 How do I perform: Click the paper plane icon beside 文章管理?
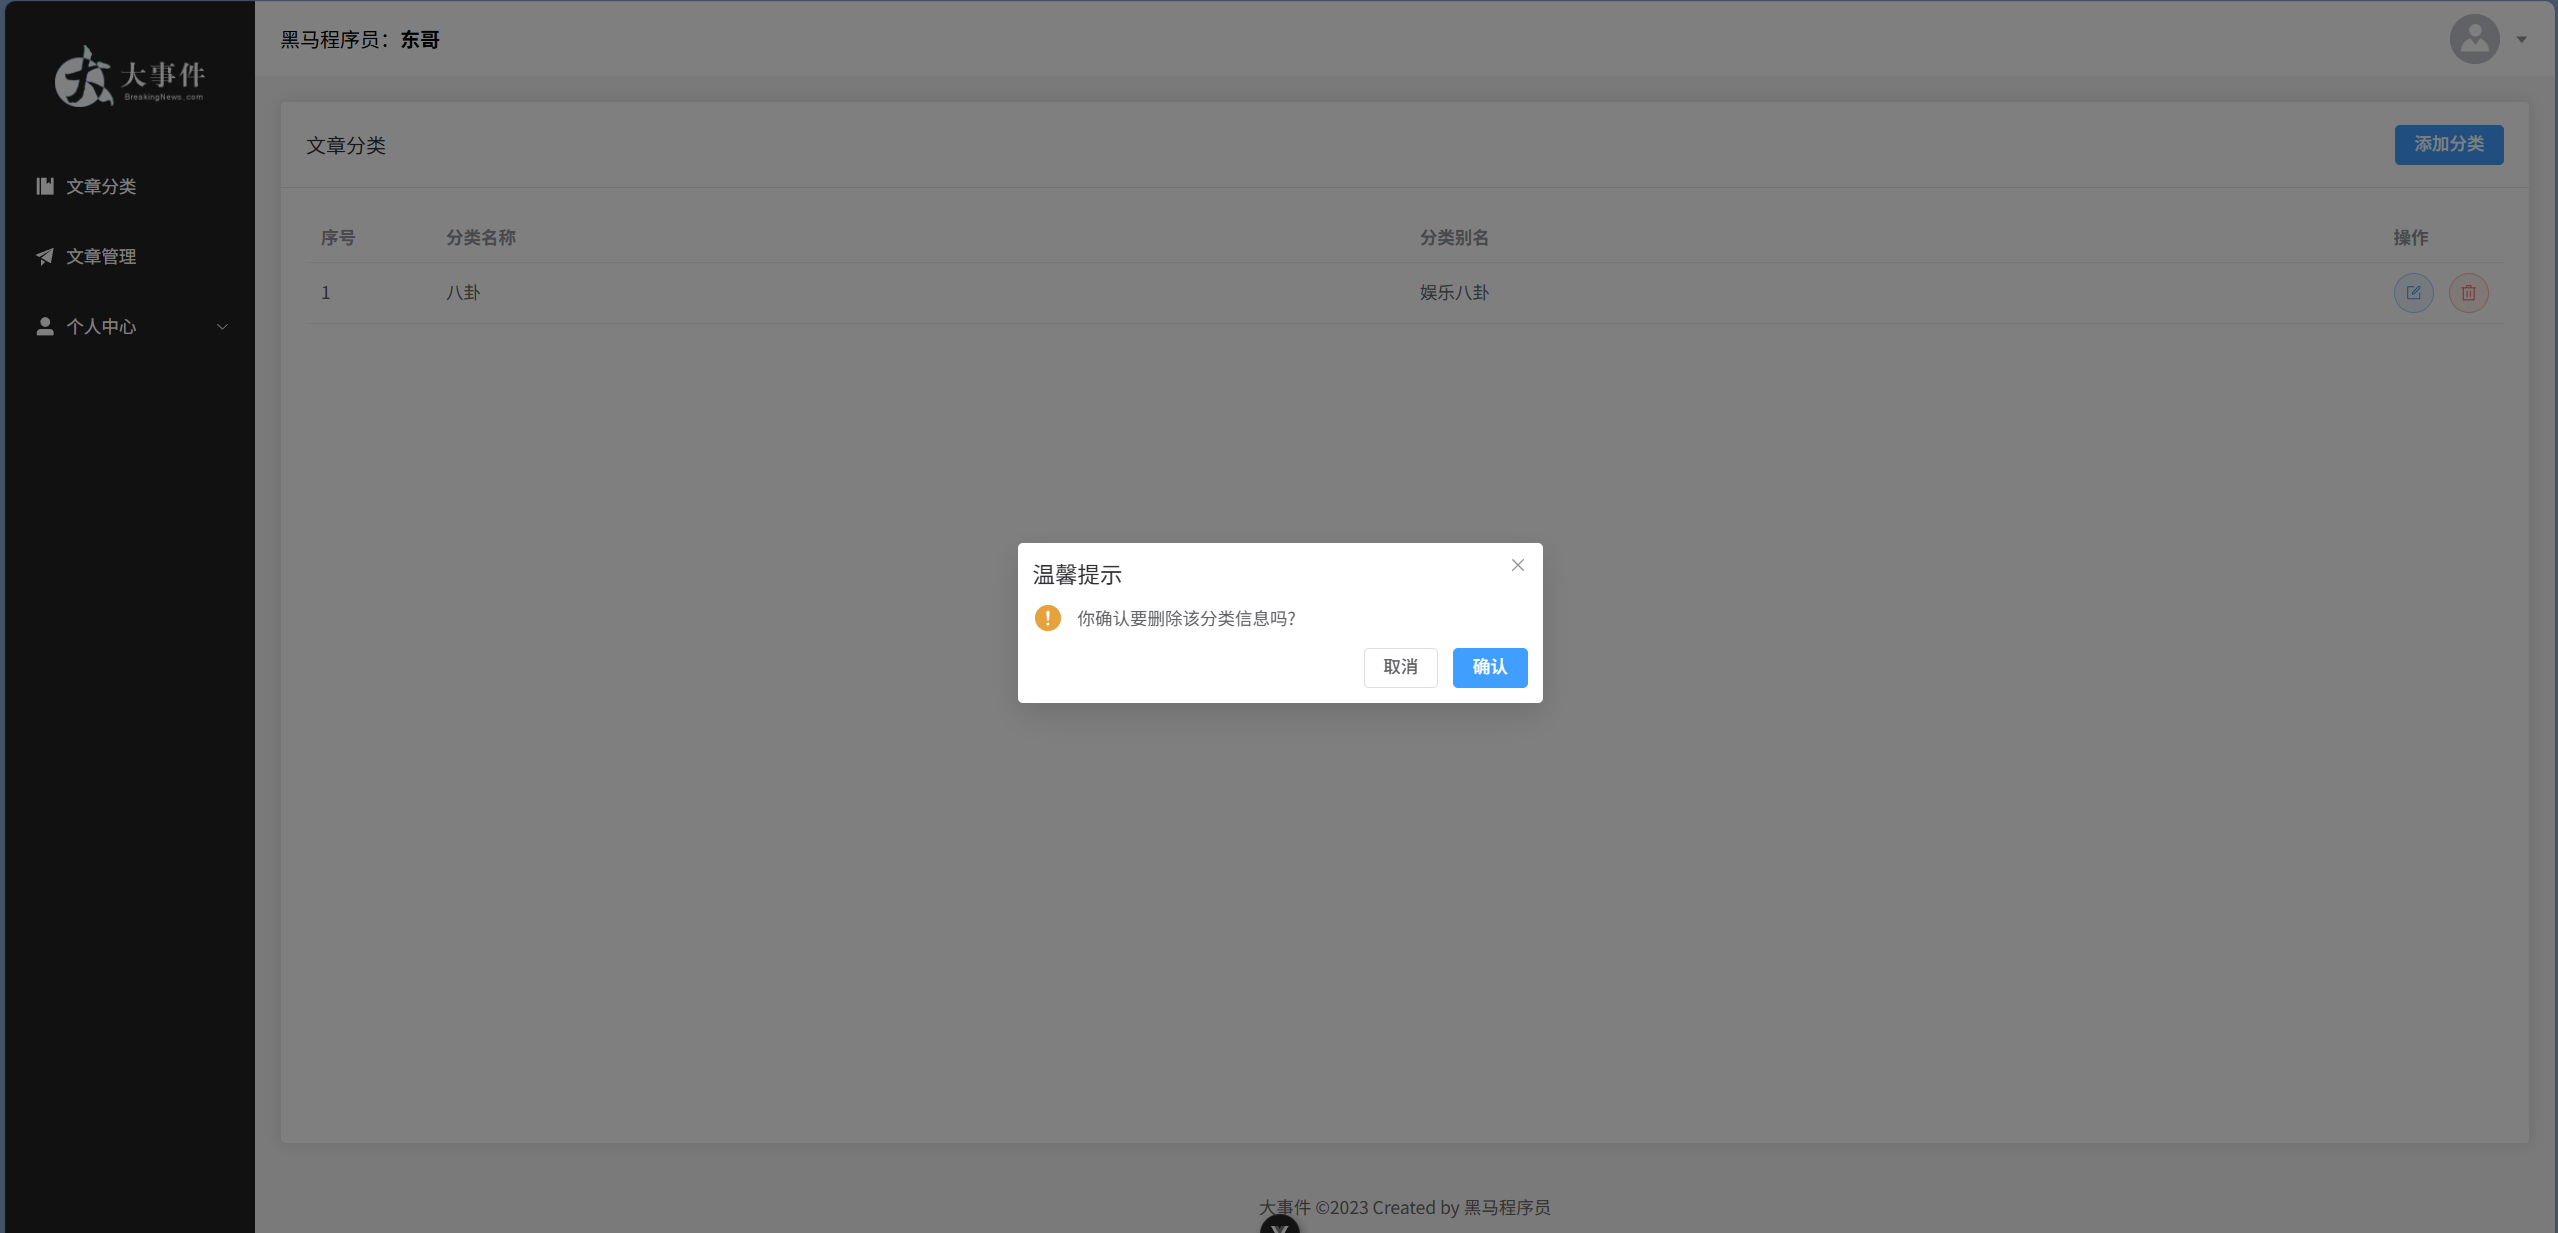pos(44,256)
